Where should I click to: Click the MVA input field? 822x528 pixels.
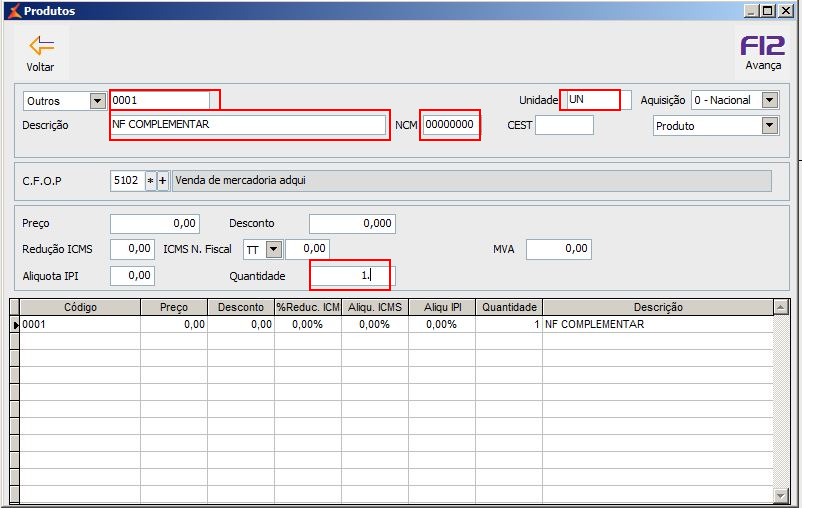pyautogui.click(x=559, y=249)
